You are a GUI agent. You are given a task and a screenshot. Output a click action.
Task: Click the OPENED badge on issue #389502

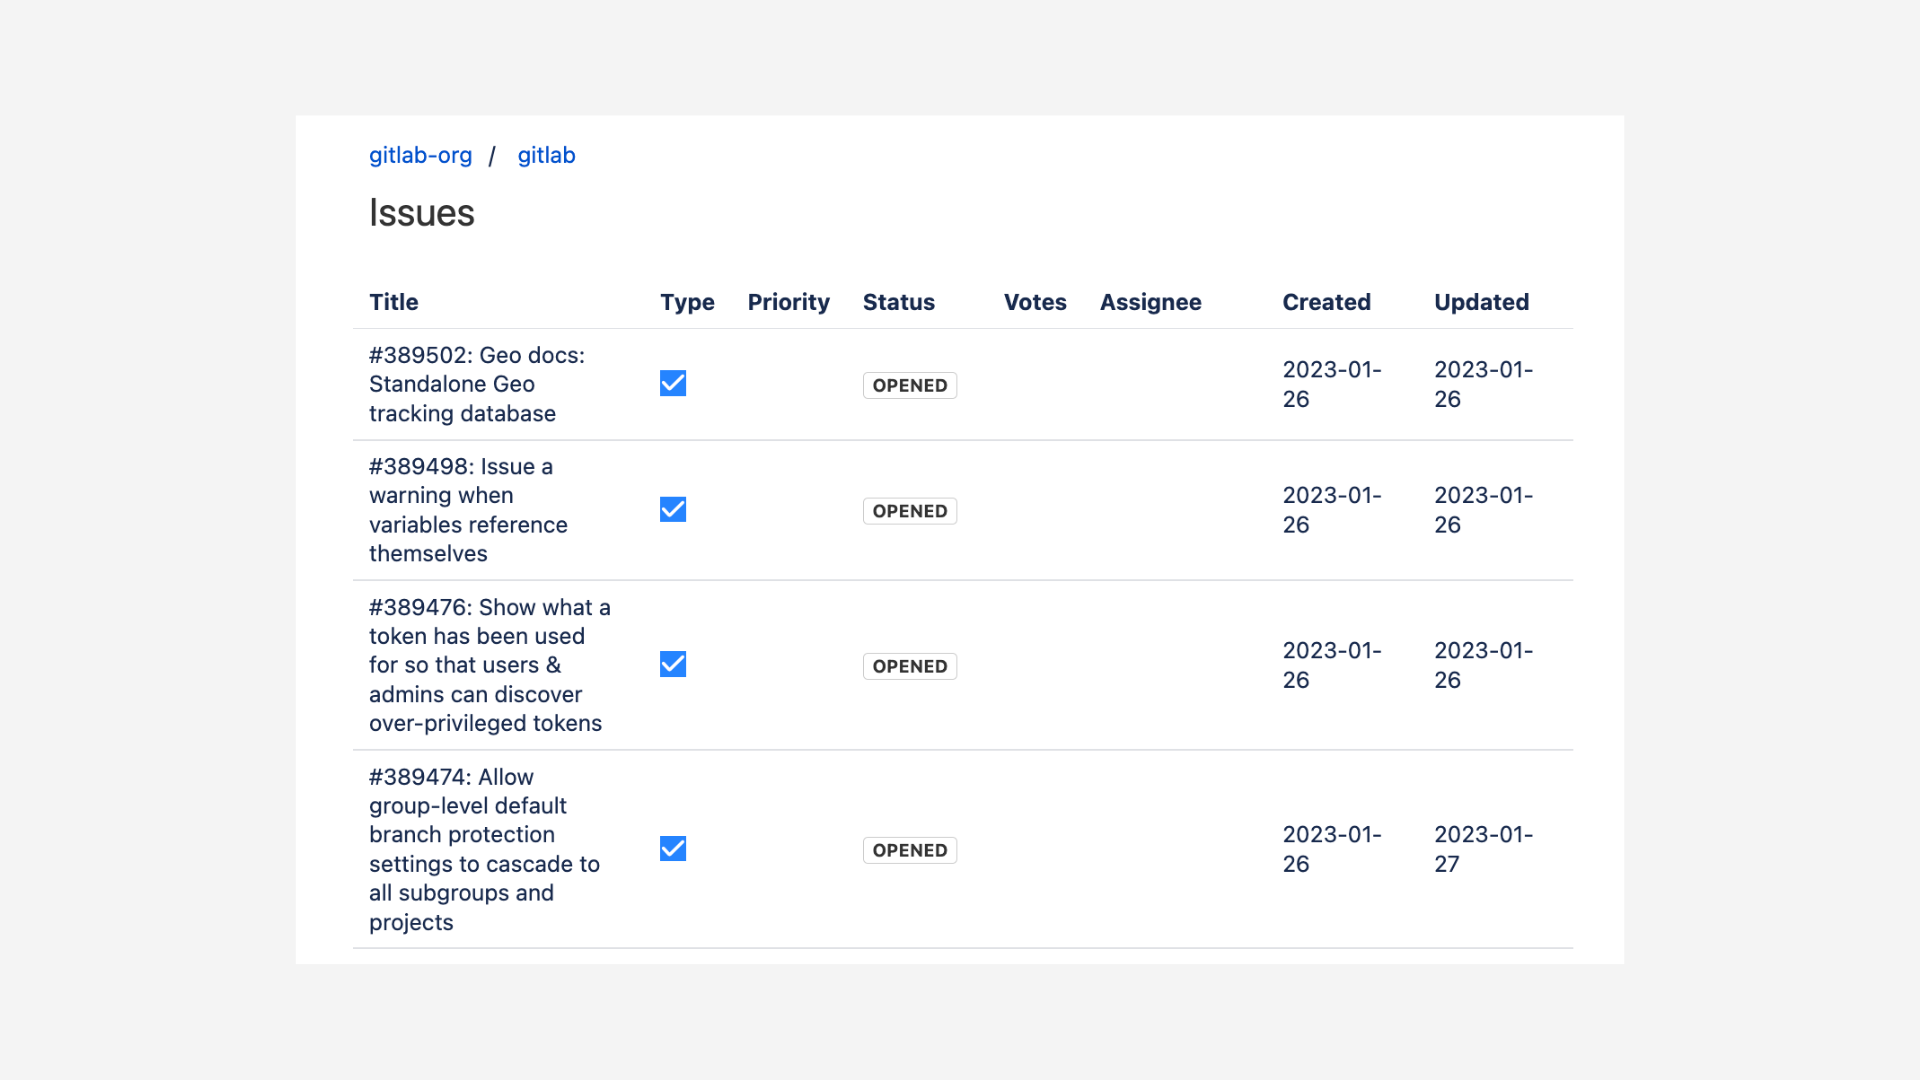pos(909,385)
